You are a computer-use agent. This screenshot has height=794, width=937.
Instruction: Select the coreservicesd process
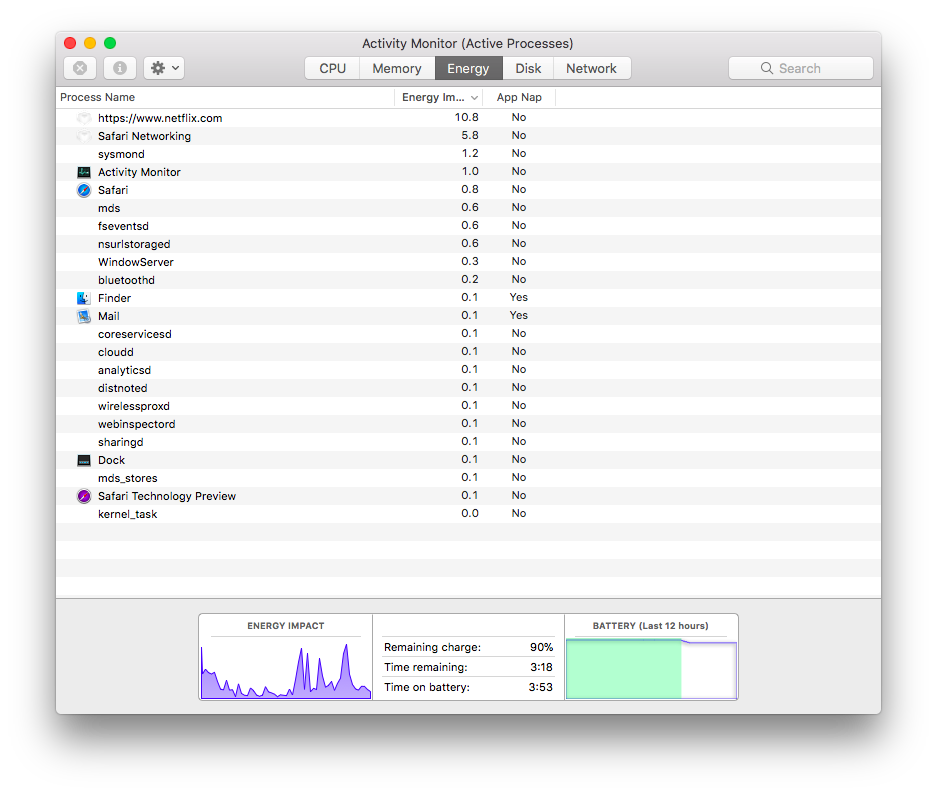(135, 334)
